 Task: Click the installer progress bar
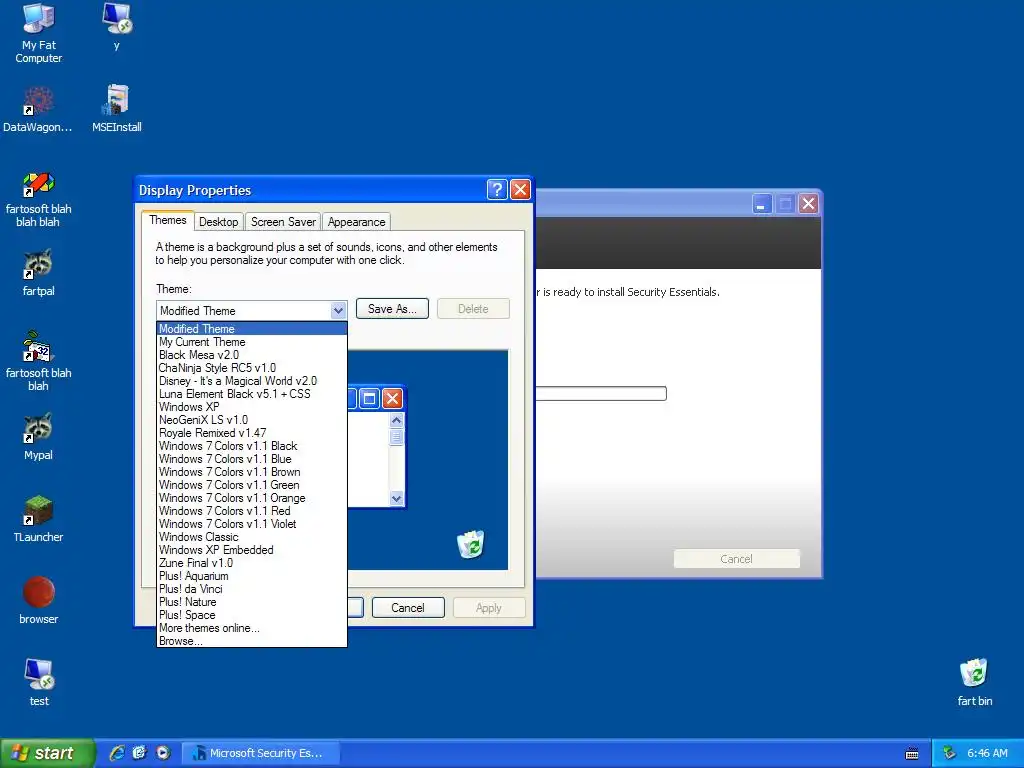pos(601,393)
